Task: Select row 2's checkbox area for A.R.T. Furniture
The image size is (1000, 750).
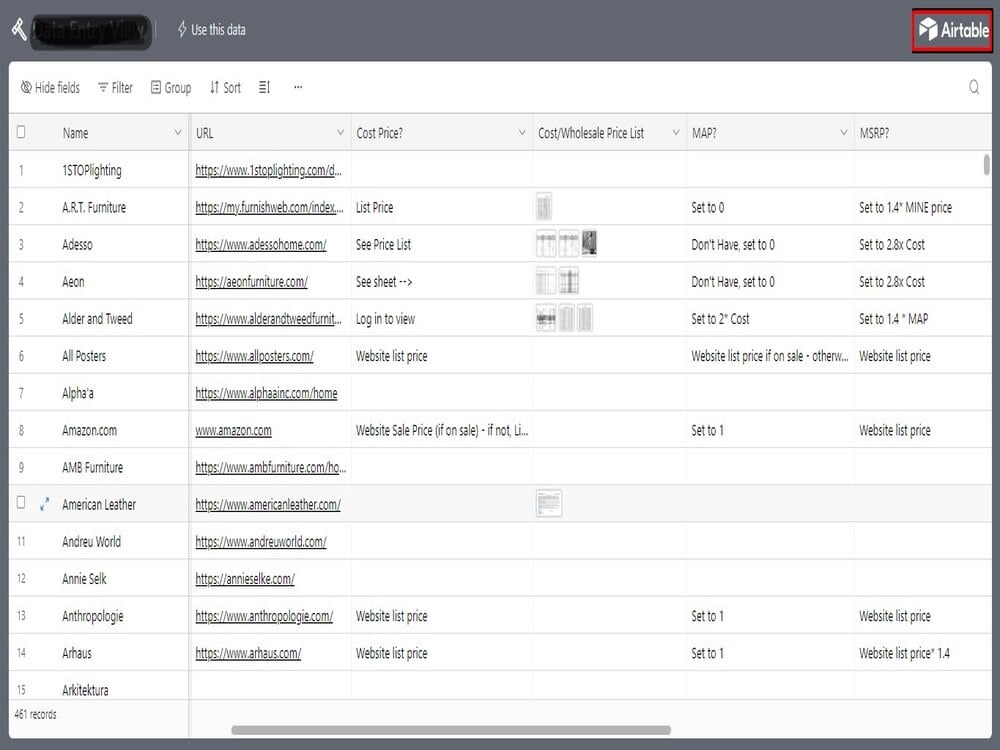Action: [21, 207]
